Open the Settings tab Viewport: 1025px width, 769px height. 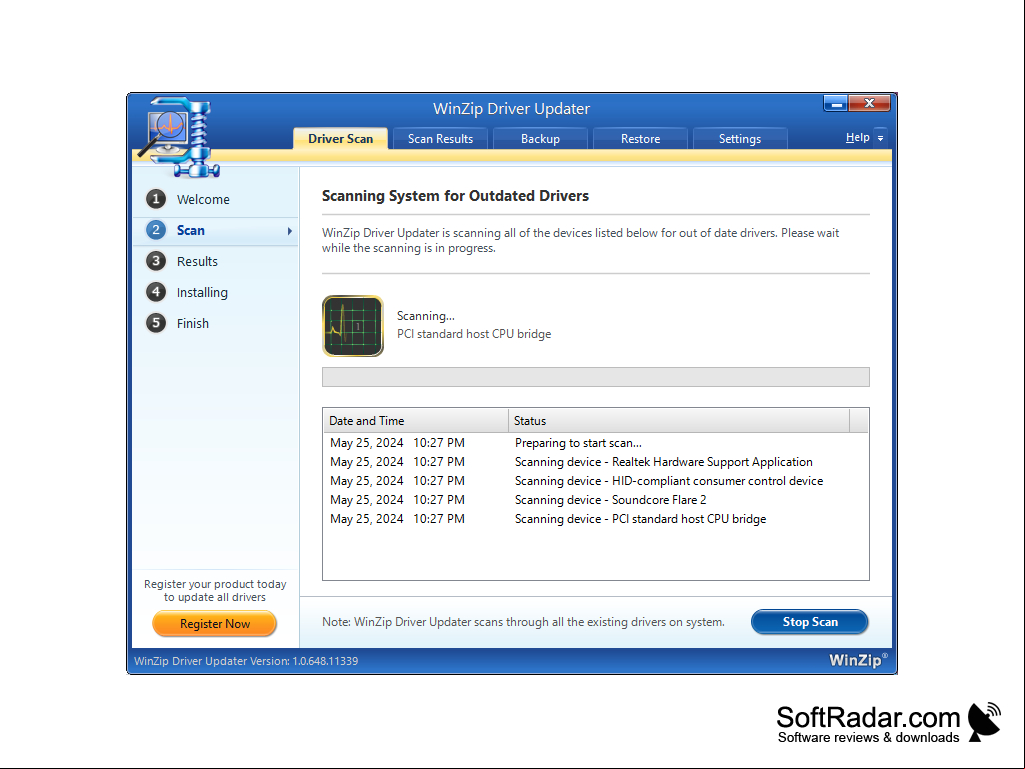point(740,139)
